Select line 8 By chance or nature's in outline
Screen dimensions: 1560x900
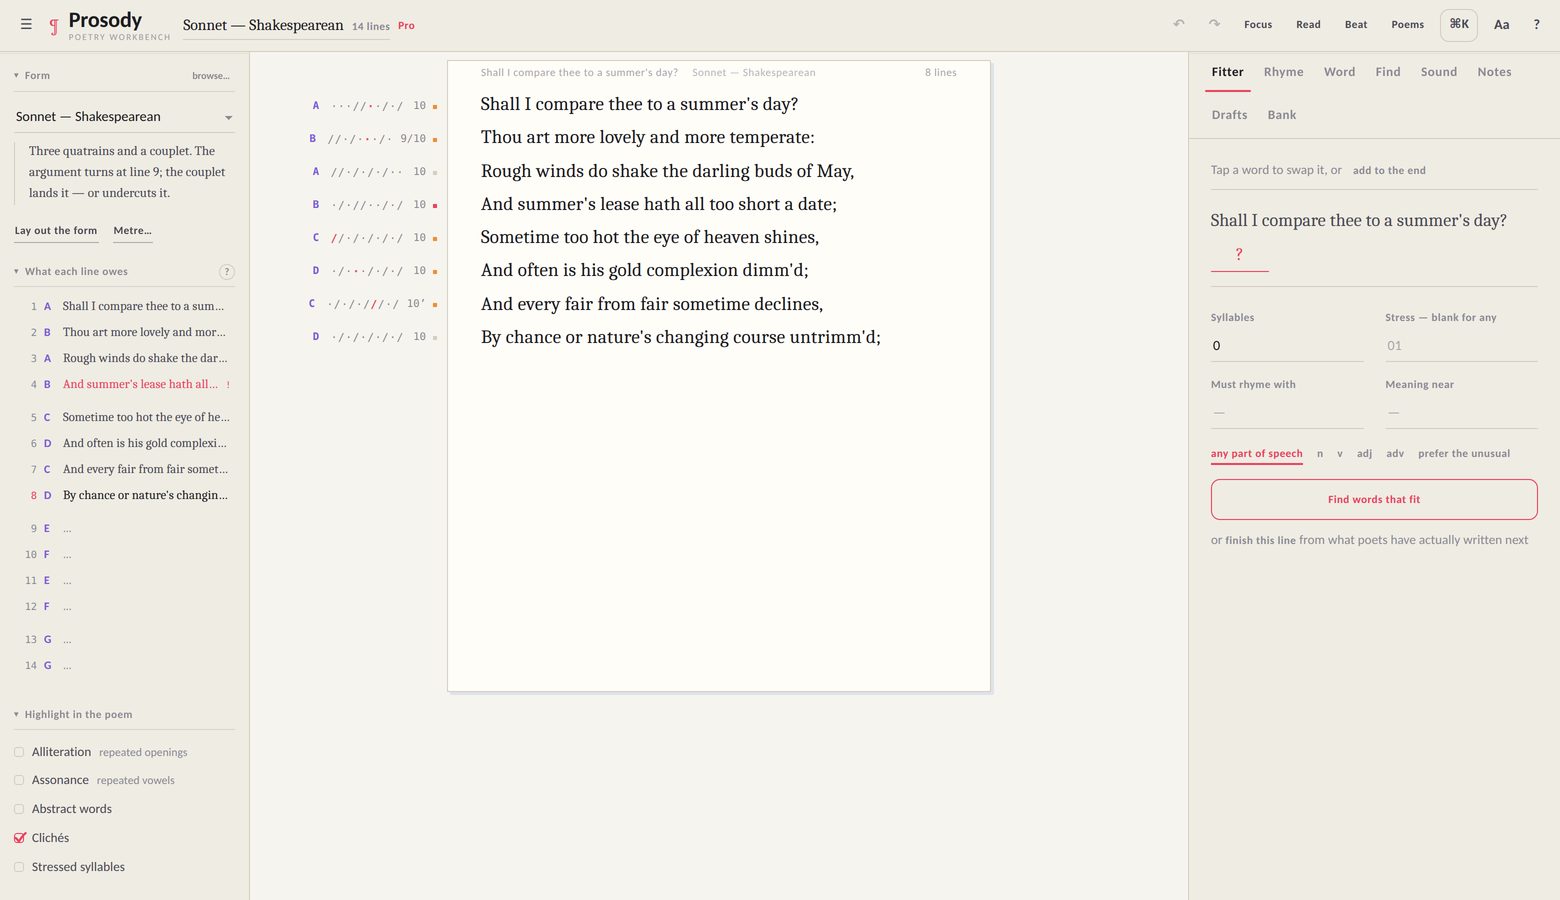coord(127,496)
